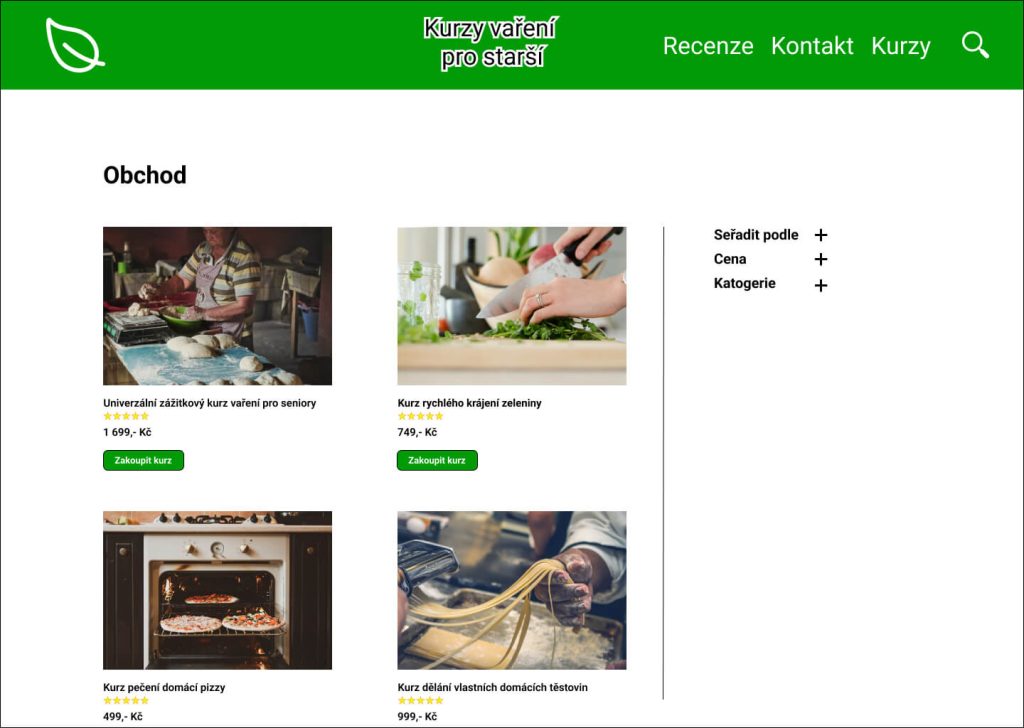Open the pizza oven course photo
The image size is (1024, 728).
[217, 590]
